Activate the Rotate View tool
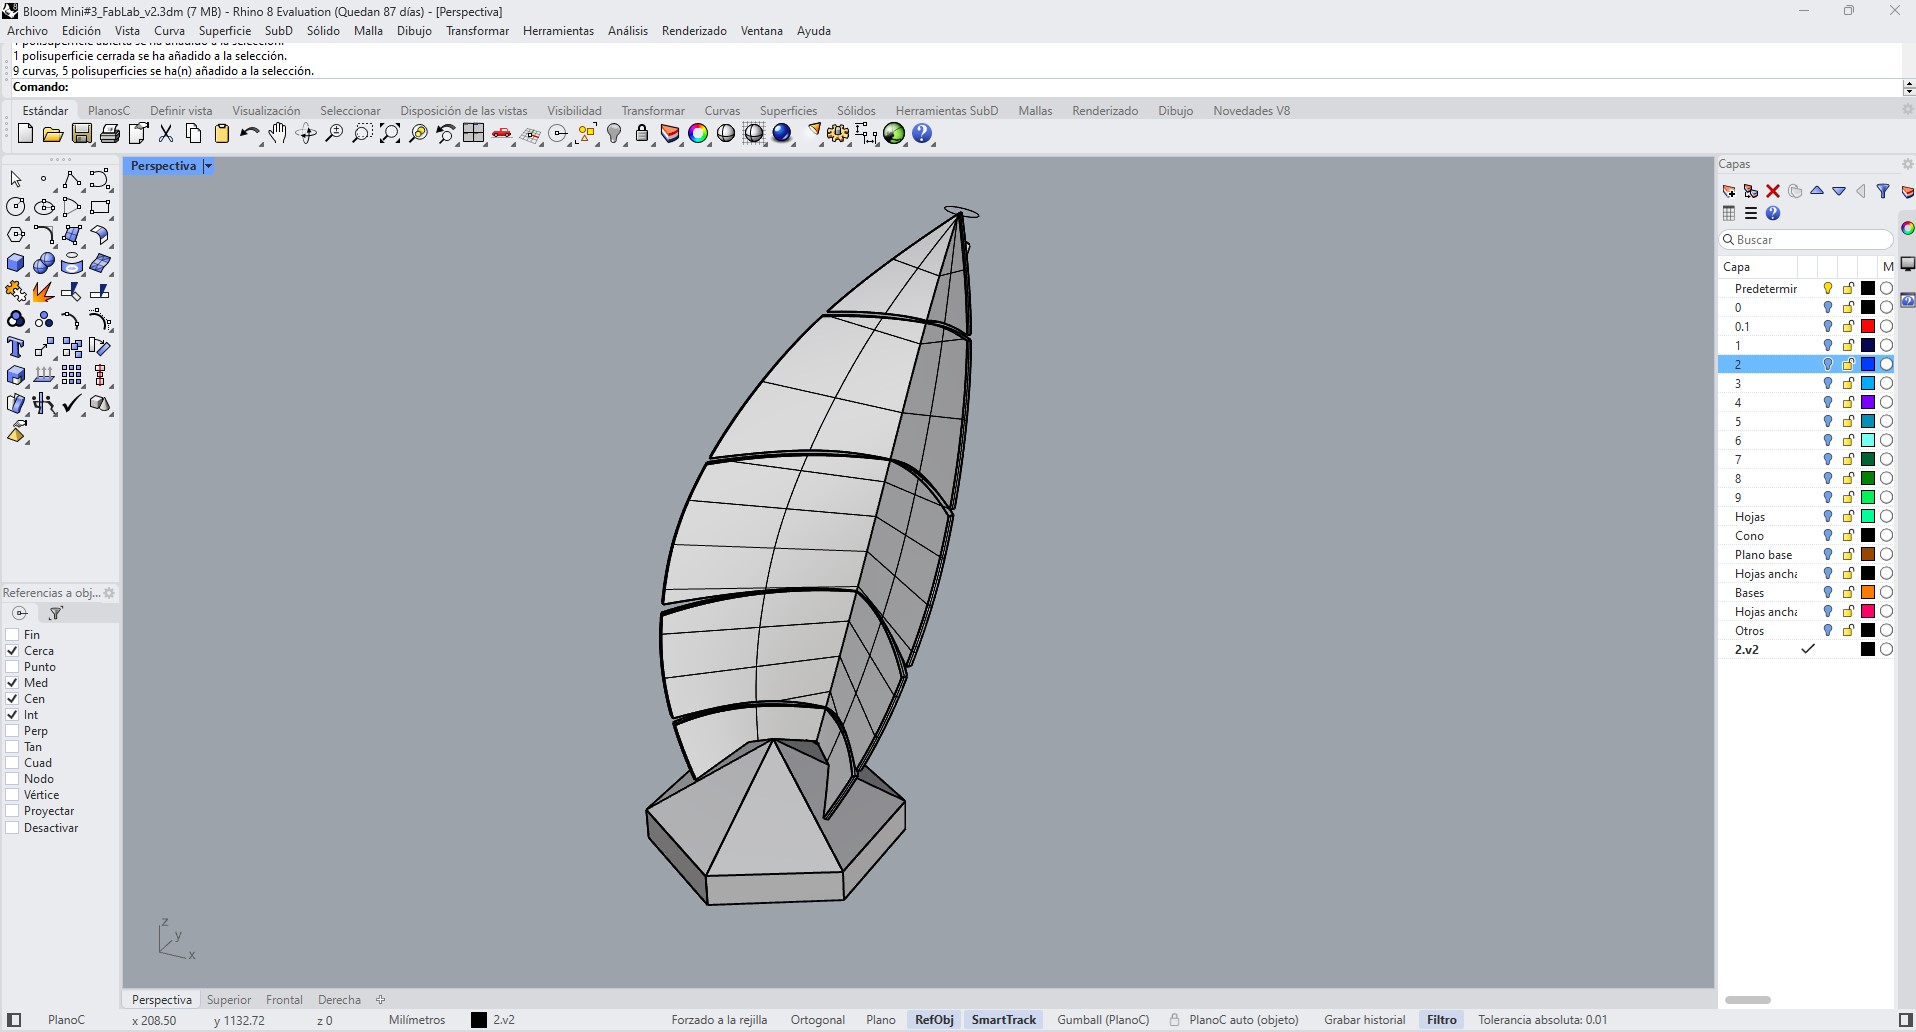Viewport: 1916px width, 1032px height. (306, 134)
